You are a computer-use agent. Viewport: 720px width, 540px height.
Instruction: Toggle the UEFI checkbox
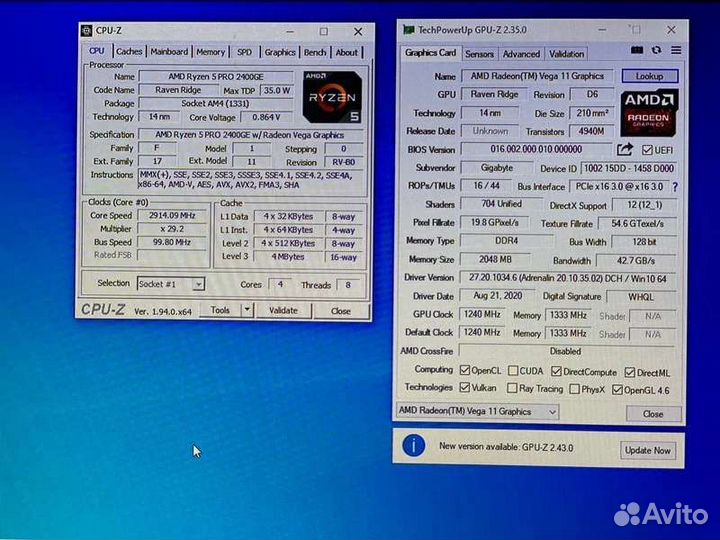click(x=647, y=150)
